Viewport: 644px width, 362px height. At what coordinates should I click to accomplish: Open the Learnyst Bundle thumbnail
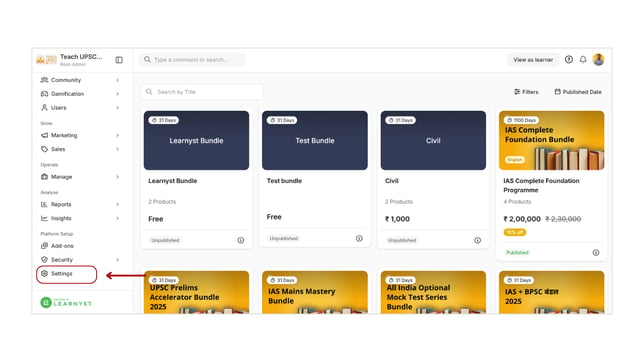[196, 140]
